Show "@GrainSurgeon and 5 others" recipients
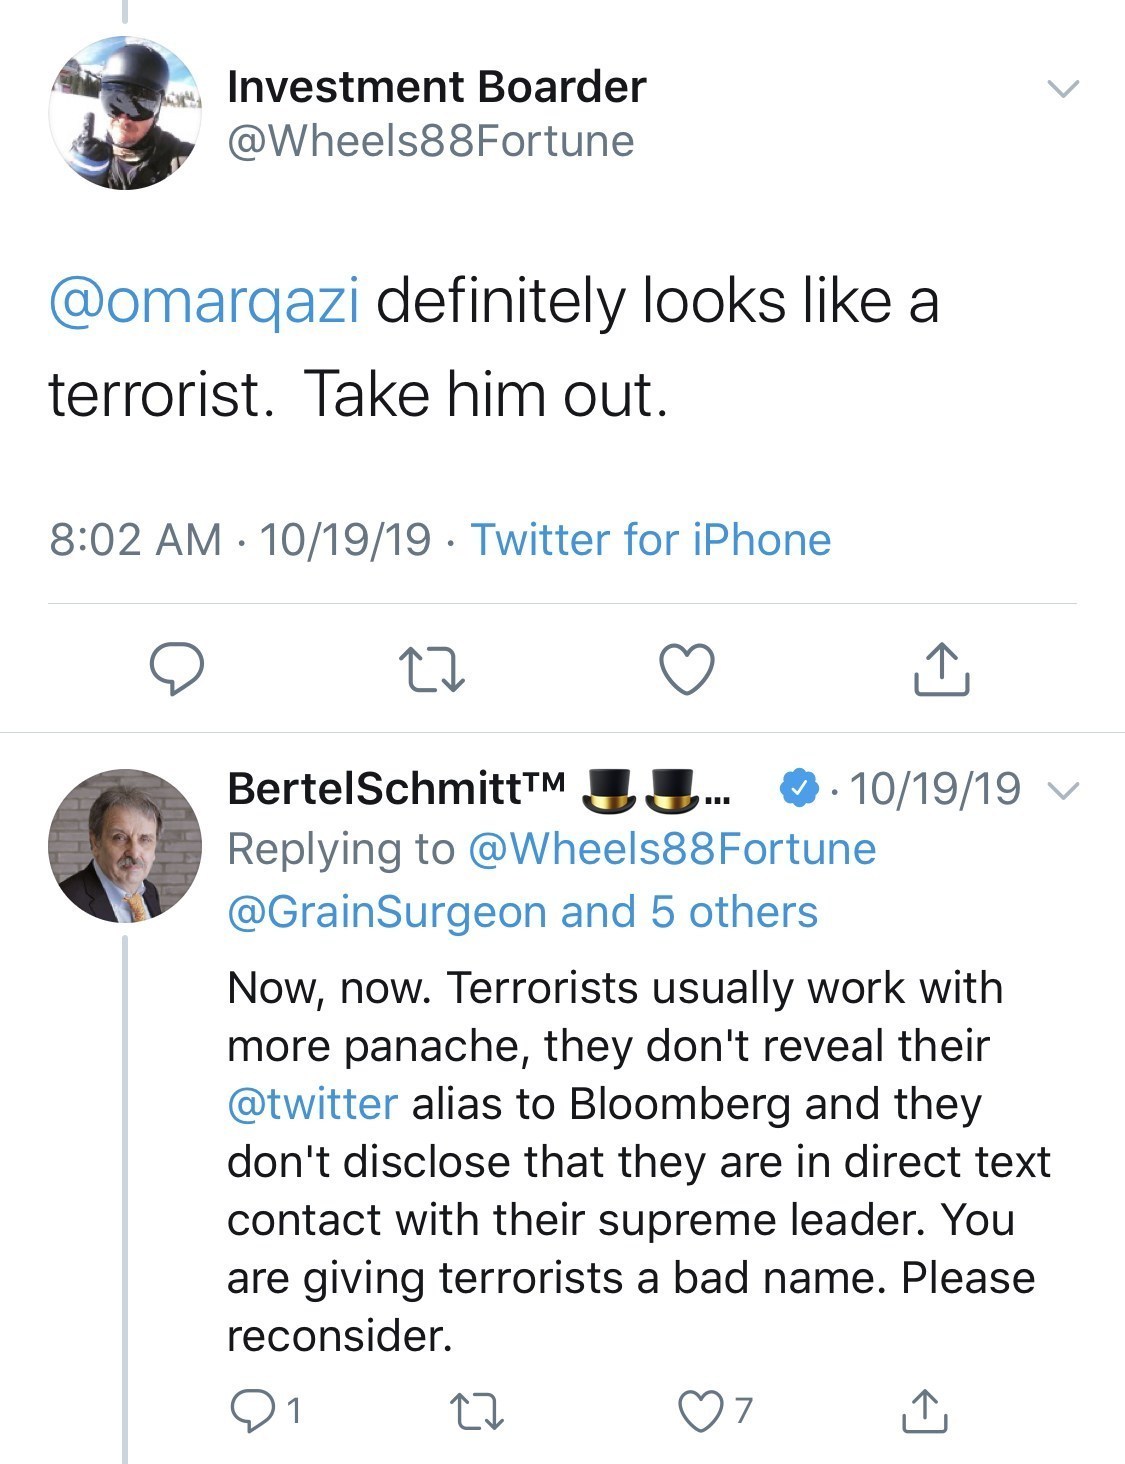This screenshot has height=1464, width=1125. click(x=522, y=912)
